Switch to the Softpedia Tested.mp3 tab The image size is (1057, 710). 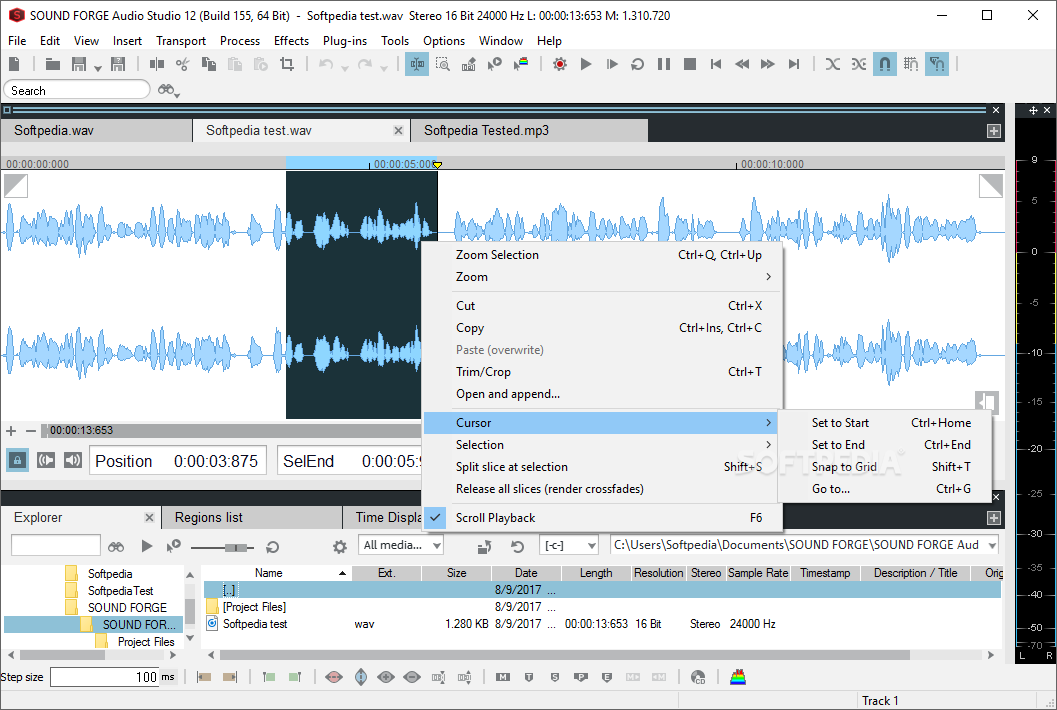(528, 130)
